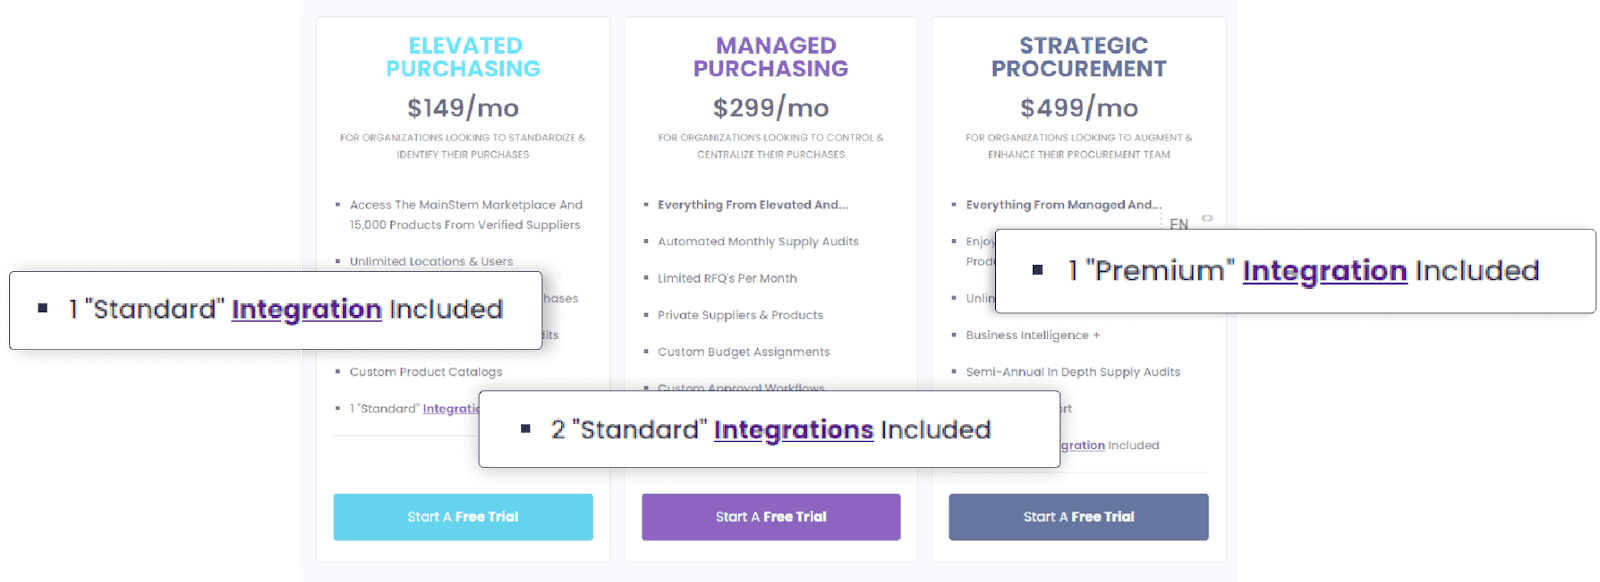Click the $299/mo price
This screenshot has height=582, width=1600.
coord(771,108)
